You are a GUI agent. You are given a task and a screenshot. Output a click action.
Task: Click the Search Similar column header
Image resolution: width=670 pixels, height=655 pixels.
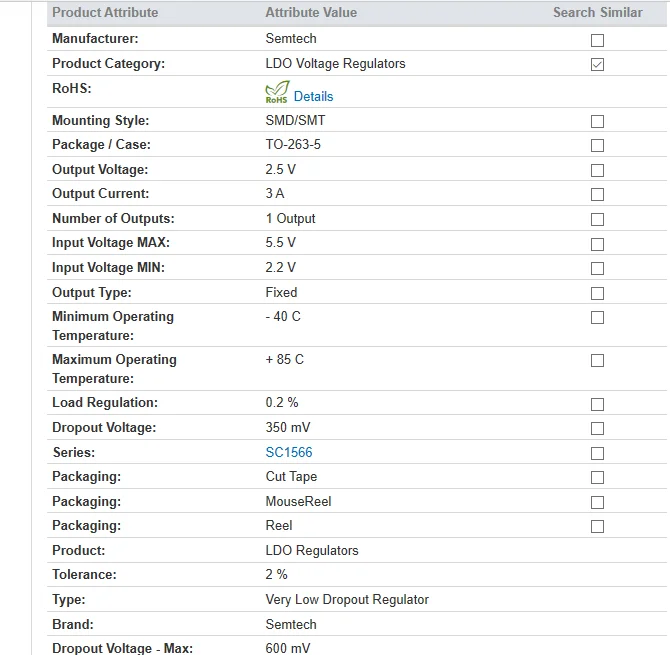[597, 12]
